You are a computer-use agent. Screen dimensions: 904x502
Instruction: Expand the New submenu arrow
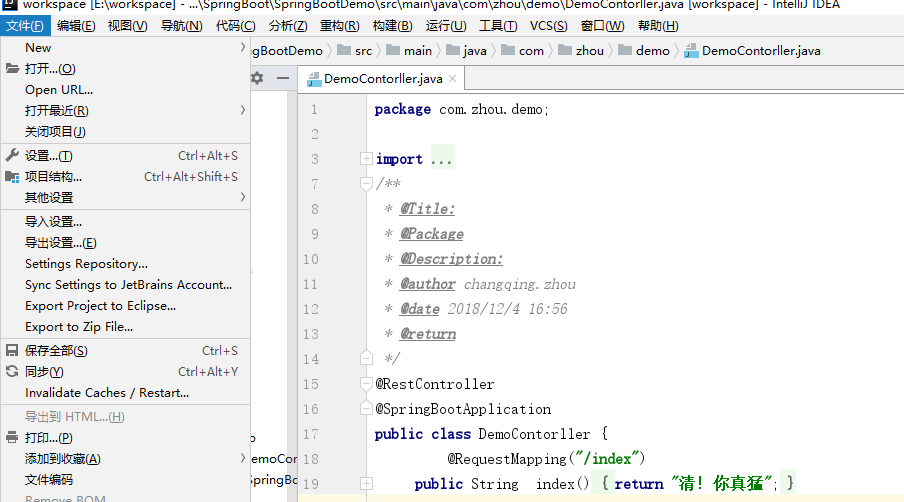click(x=243, y=47)
